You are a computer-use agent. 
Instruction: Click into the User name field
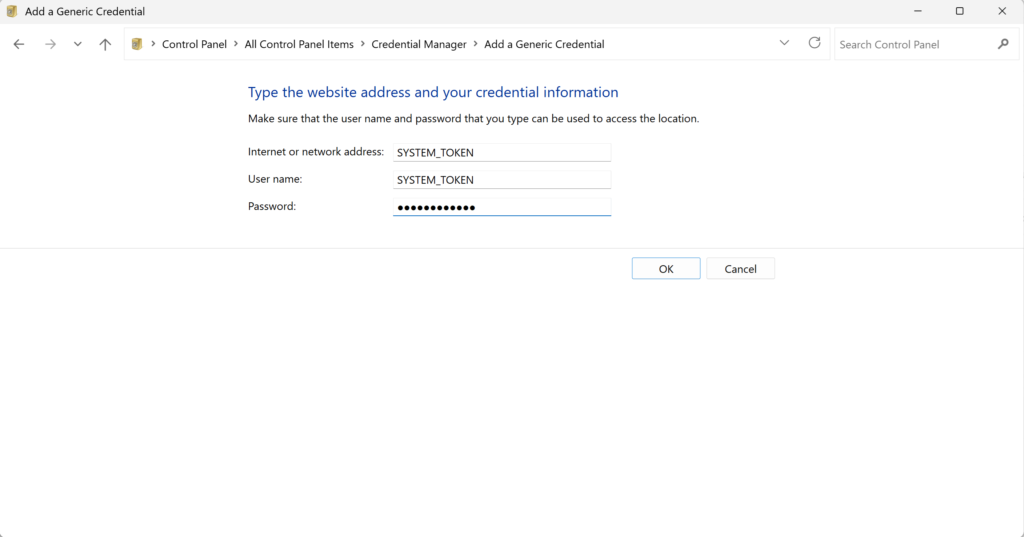[x=501, y=180]
